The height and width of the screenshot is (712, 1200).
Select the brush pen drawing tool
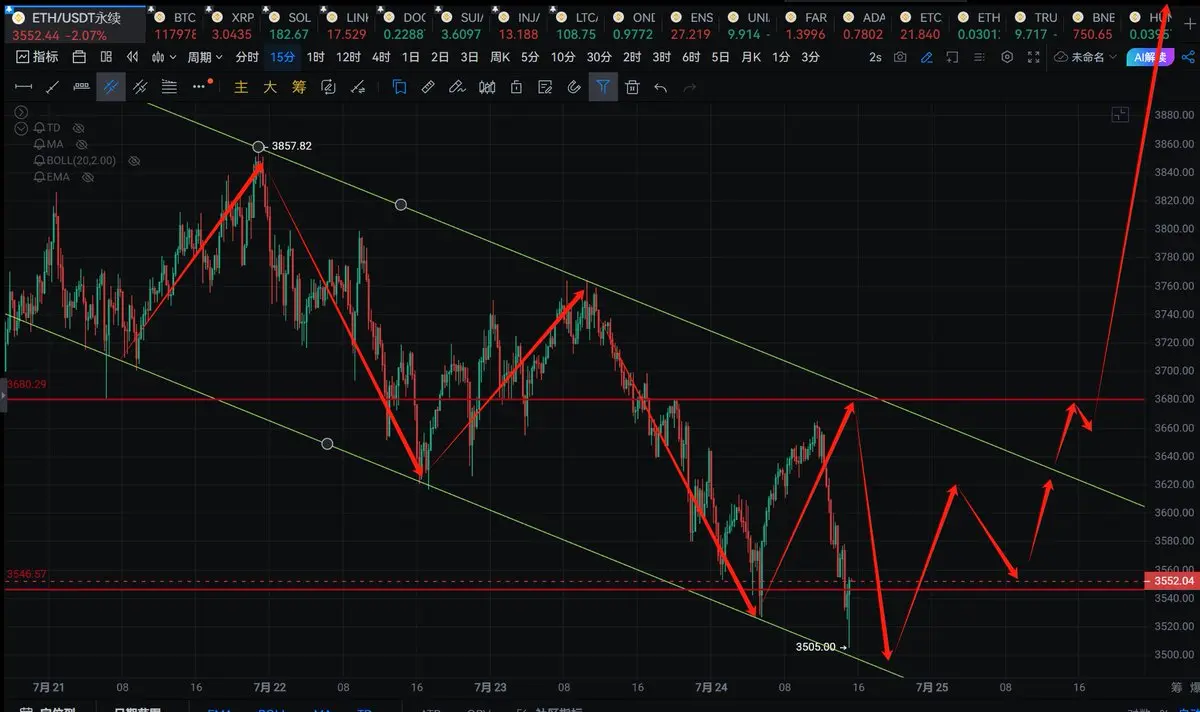point(458,87)
